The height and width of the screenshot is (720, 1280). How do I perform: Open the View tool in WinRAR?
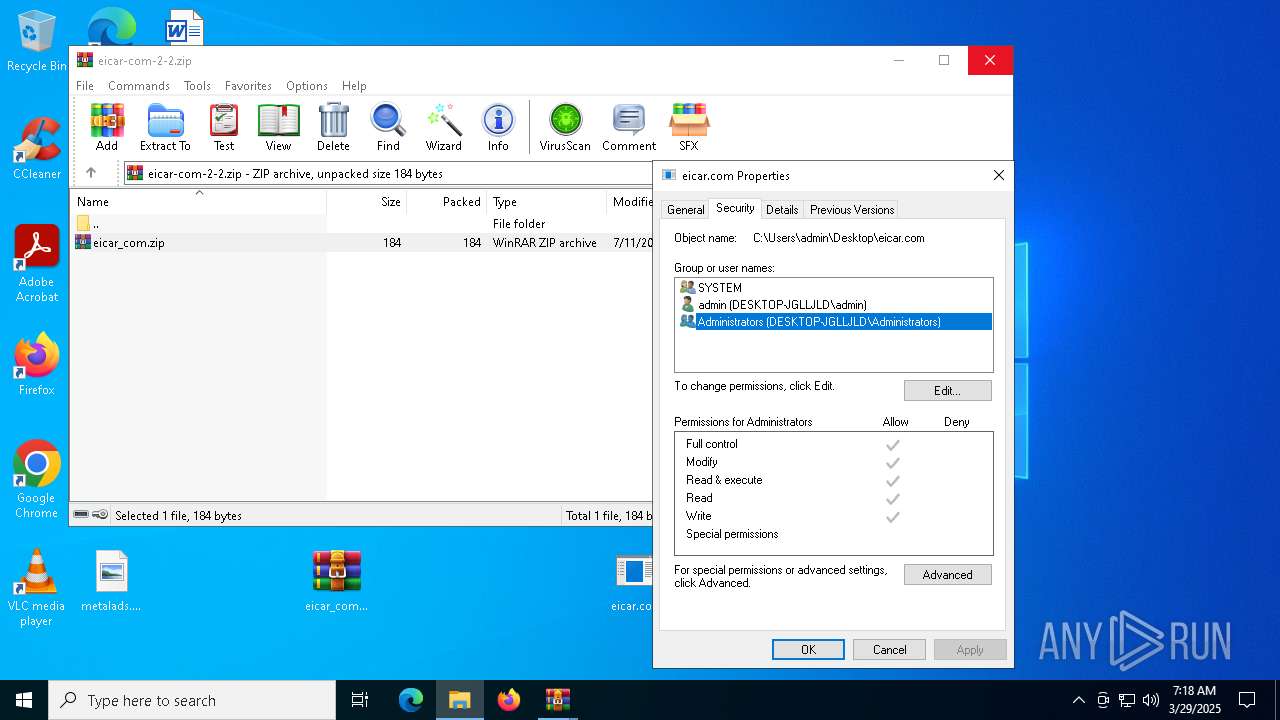(278, 127)
